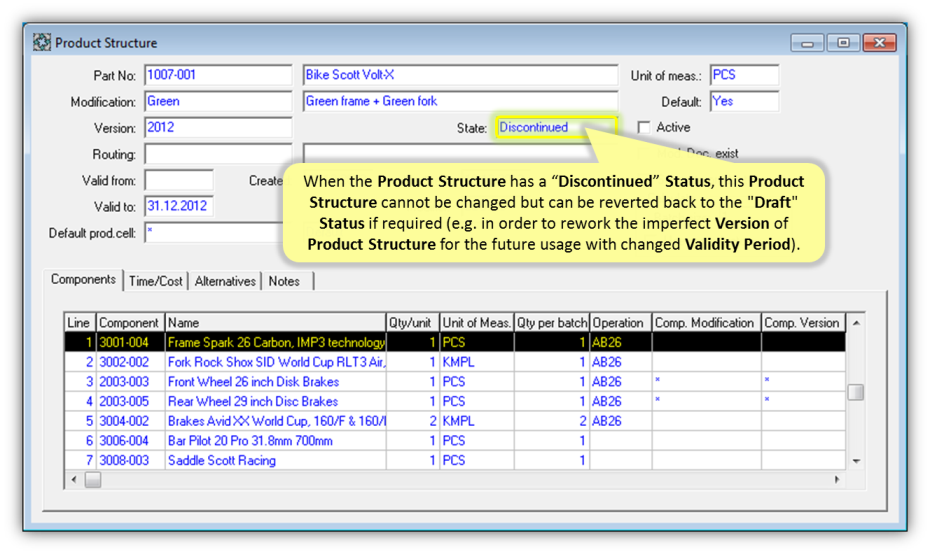Maximize the Product Structure window
The image size is (930, 554).
click(x=843, y=43)
